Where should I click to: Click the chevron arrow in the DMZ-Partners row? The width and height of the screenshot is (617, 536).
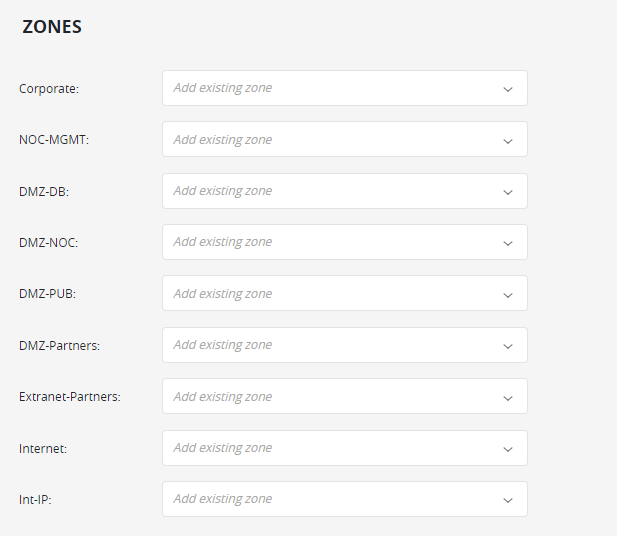tap(507, 346)
